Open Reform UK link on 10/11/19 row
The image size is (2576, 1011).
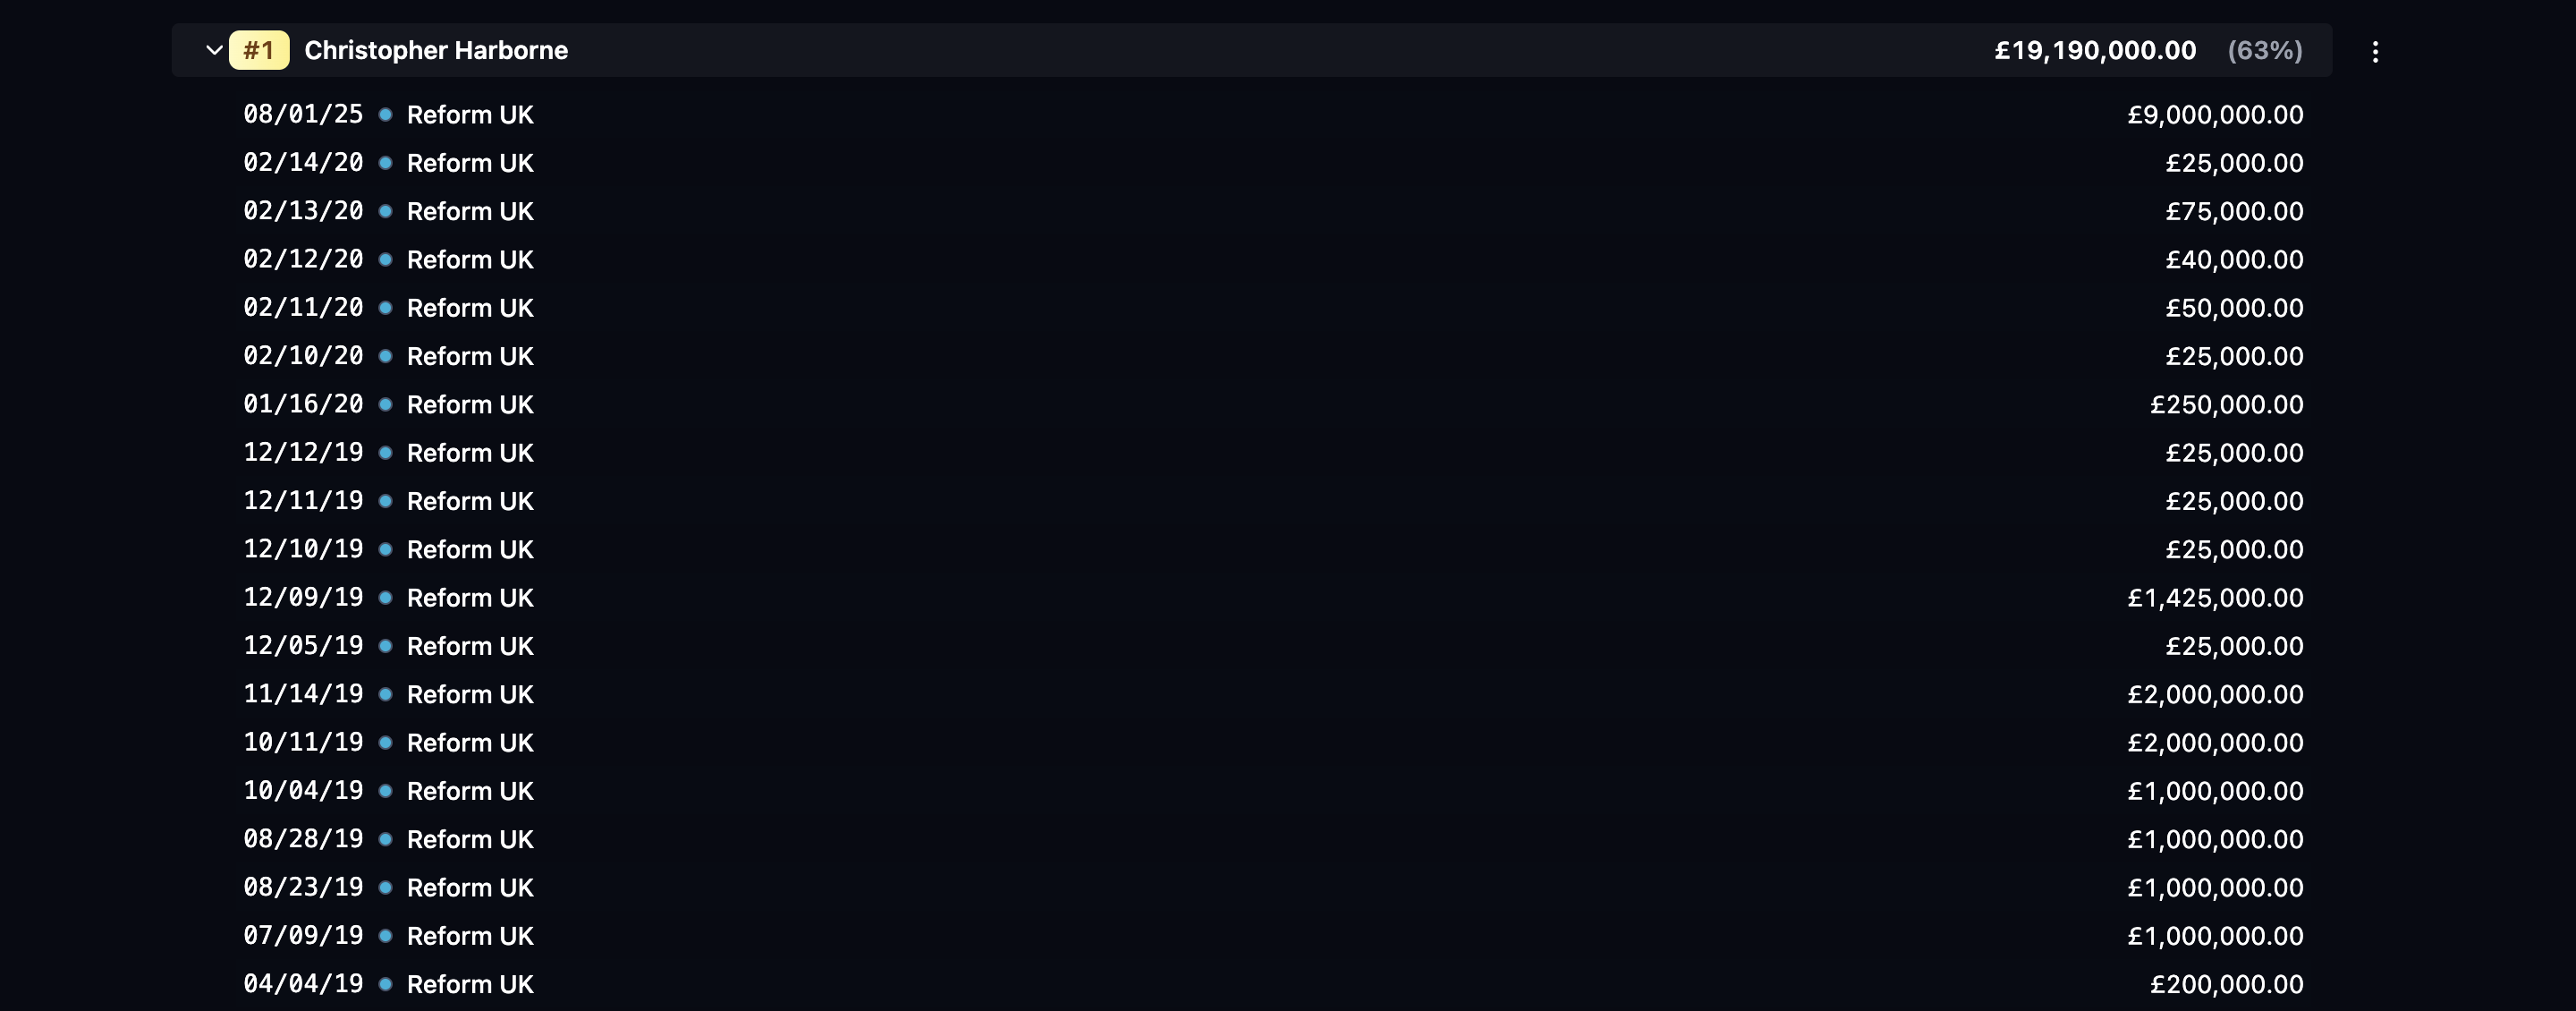click(470, 743)
